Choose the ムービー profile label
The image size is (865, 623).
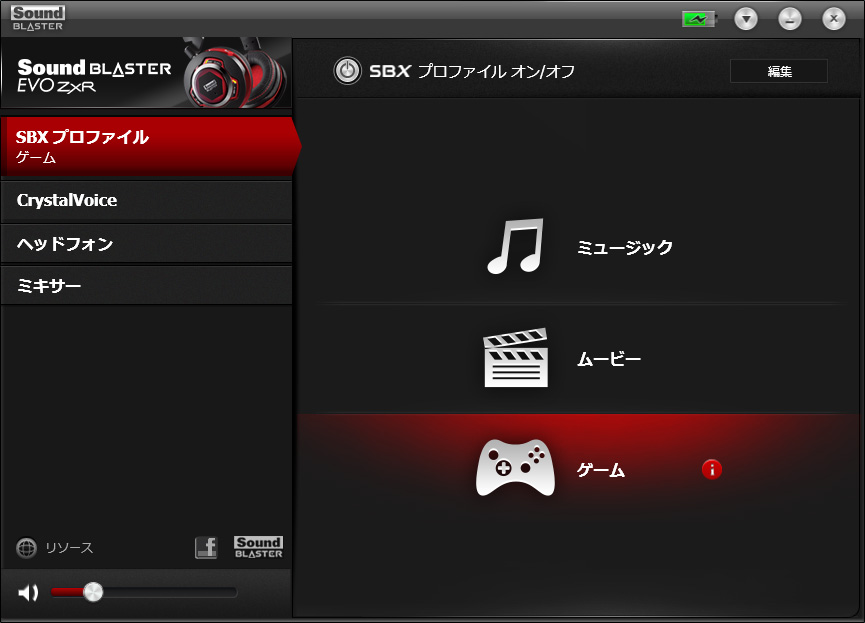609,359
